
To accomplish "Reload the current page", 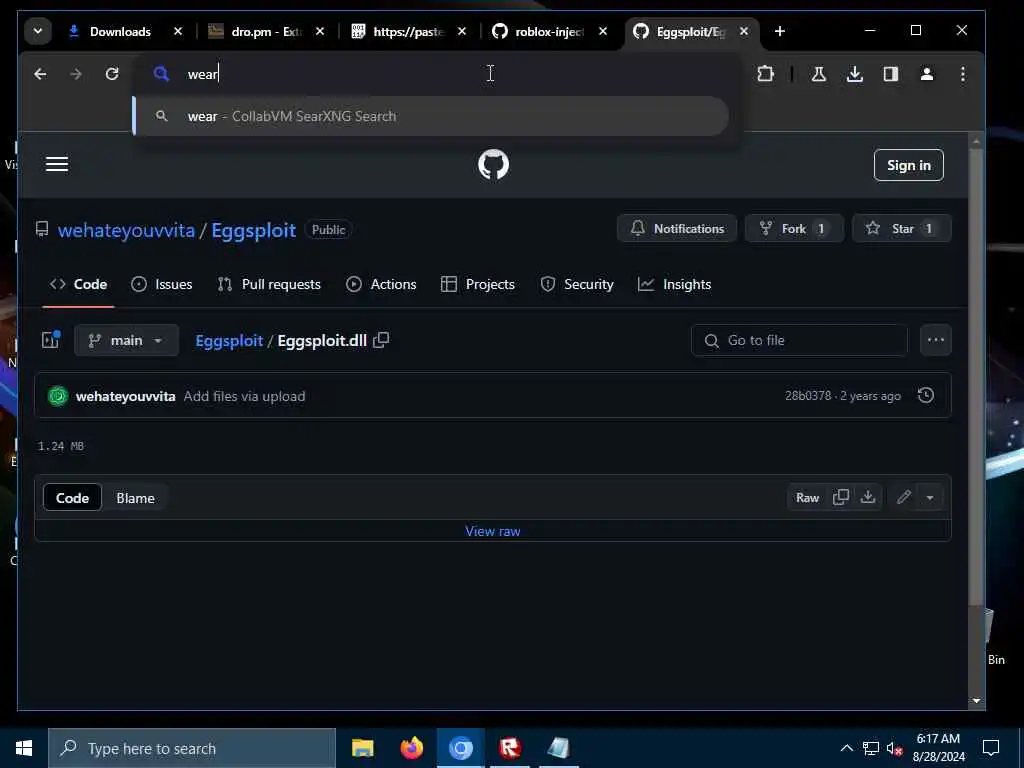I will [x=112, y=74].
